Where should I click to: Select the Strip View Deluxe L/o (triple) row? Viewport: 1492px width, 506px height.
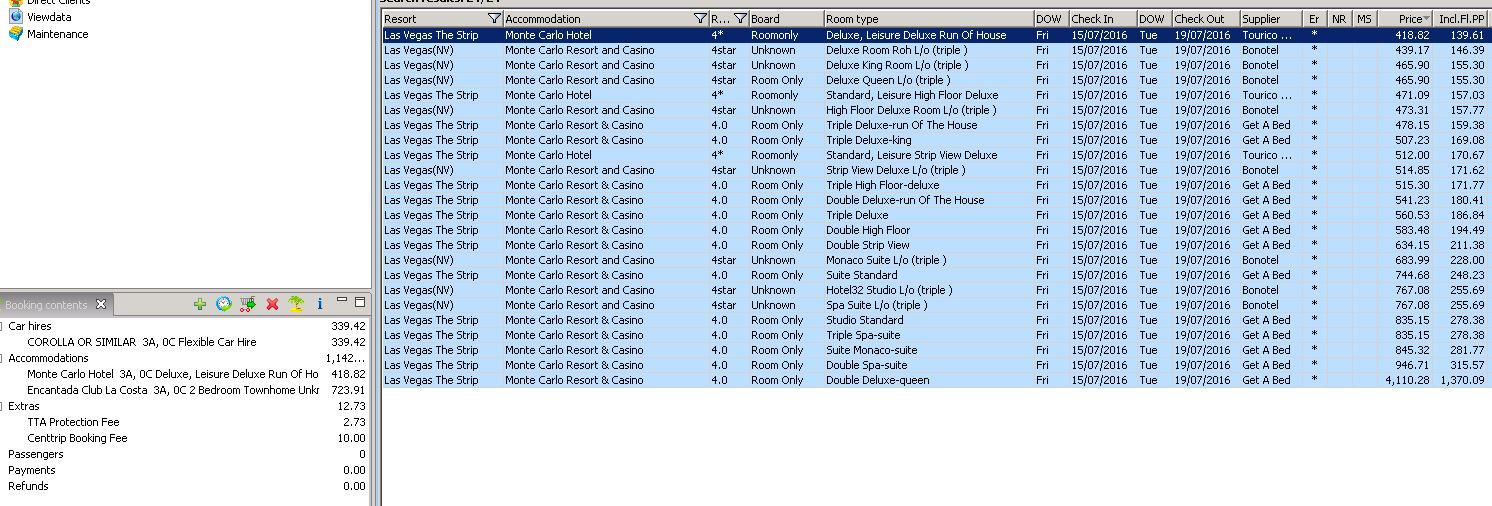tap(937, 170)
